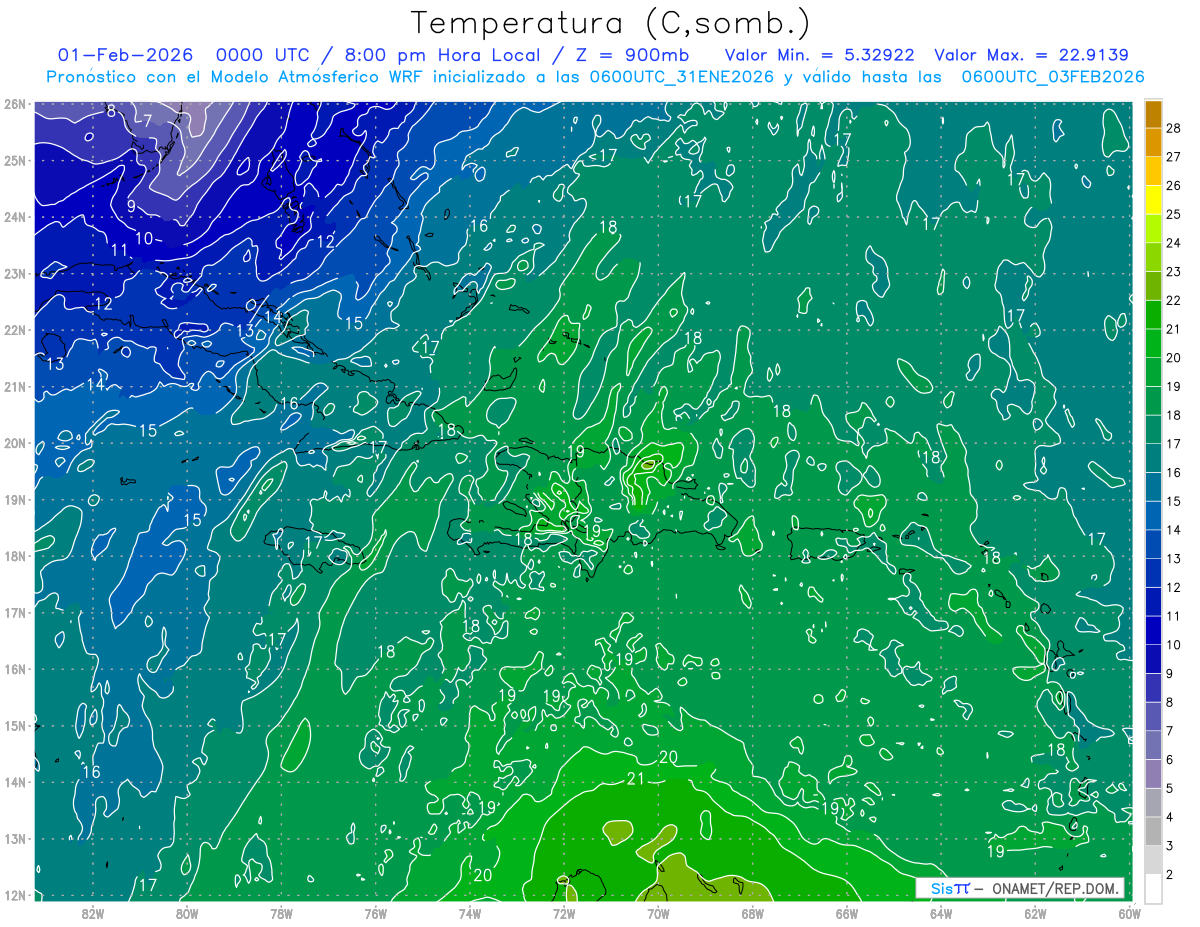
Task: Click the valid-until stamp "0600UTC_03FEB2026"
Action: (x=1053, y=77)
